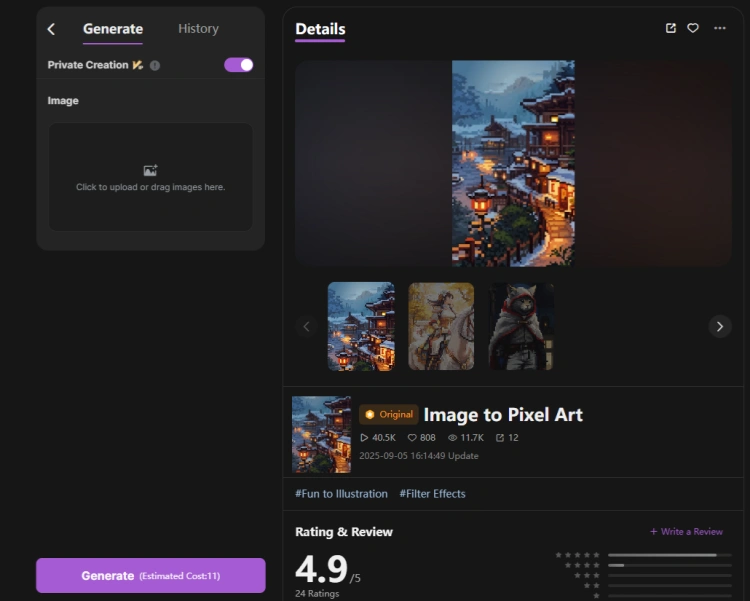Select the cat warrior example thumbnail
Viewport: 750px width, 601px height.
click(521, 326)
